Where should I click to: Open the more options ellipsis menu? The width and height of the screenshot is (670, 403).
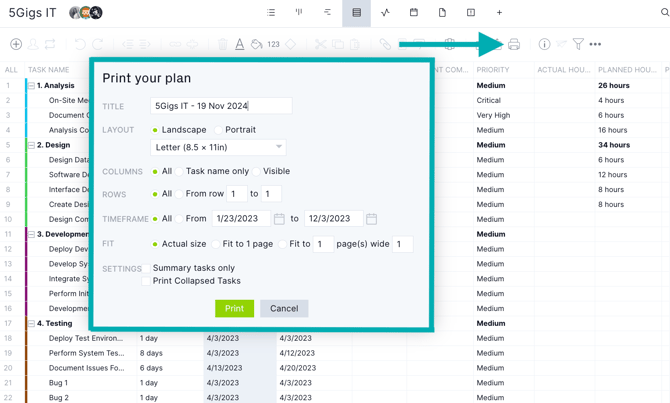click(x=595, y=44)
